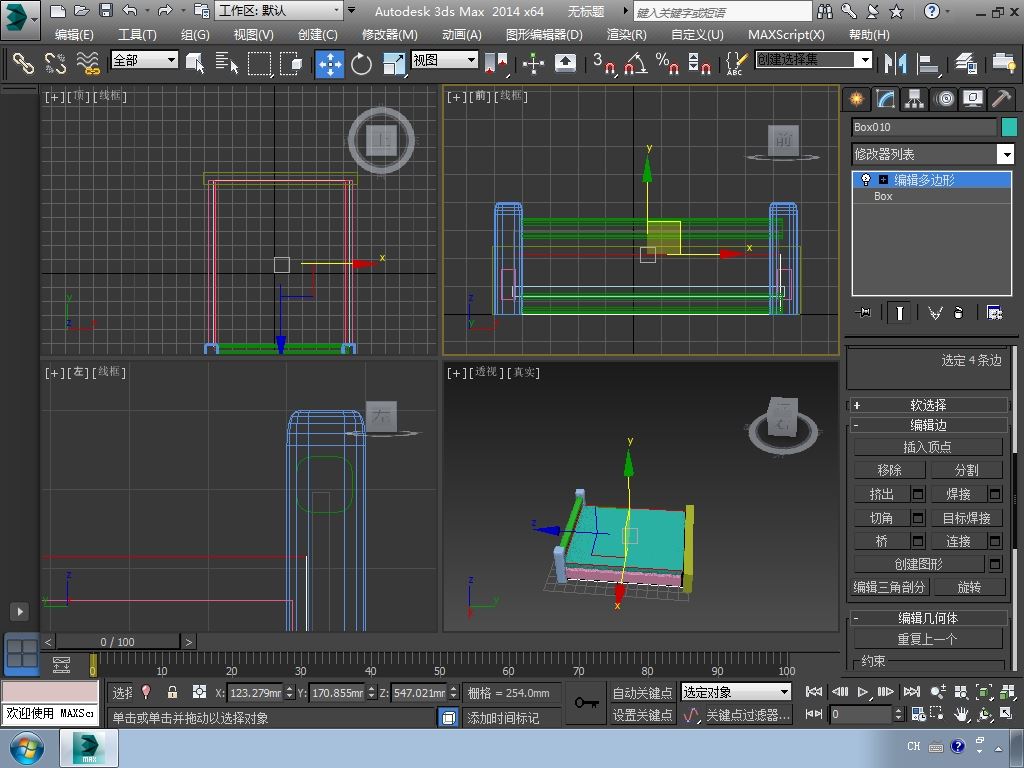Open the 修改器列表 modifier dropdown
Viewport: 1024px width, 768px height.
[1006, 154]
